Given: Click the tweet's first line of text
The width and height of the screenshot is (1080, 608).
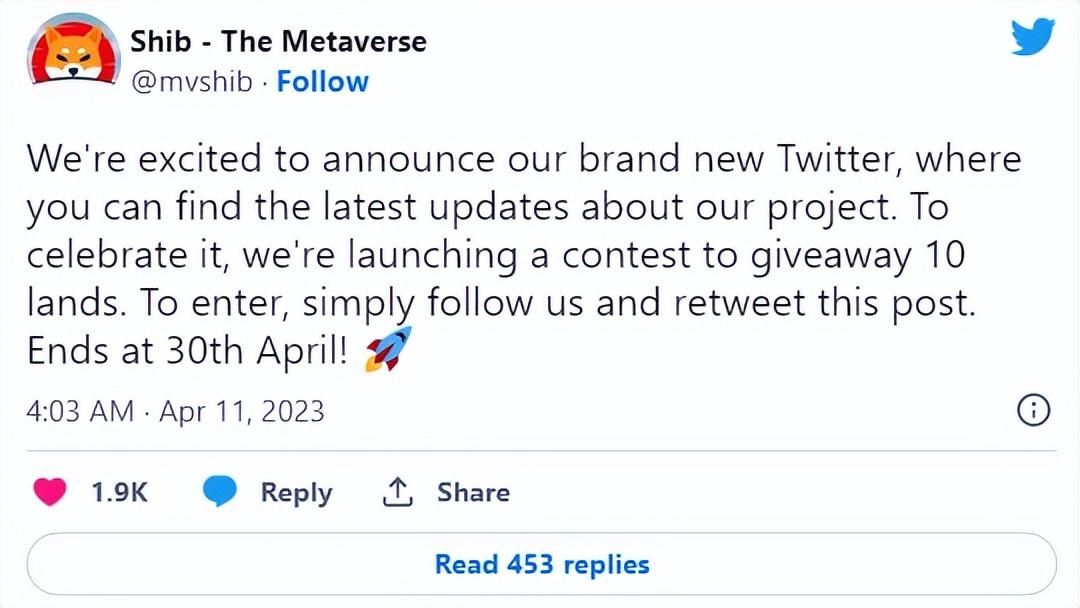Looking at the screenshot, I should coord(524,159).
